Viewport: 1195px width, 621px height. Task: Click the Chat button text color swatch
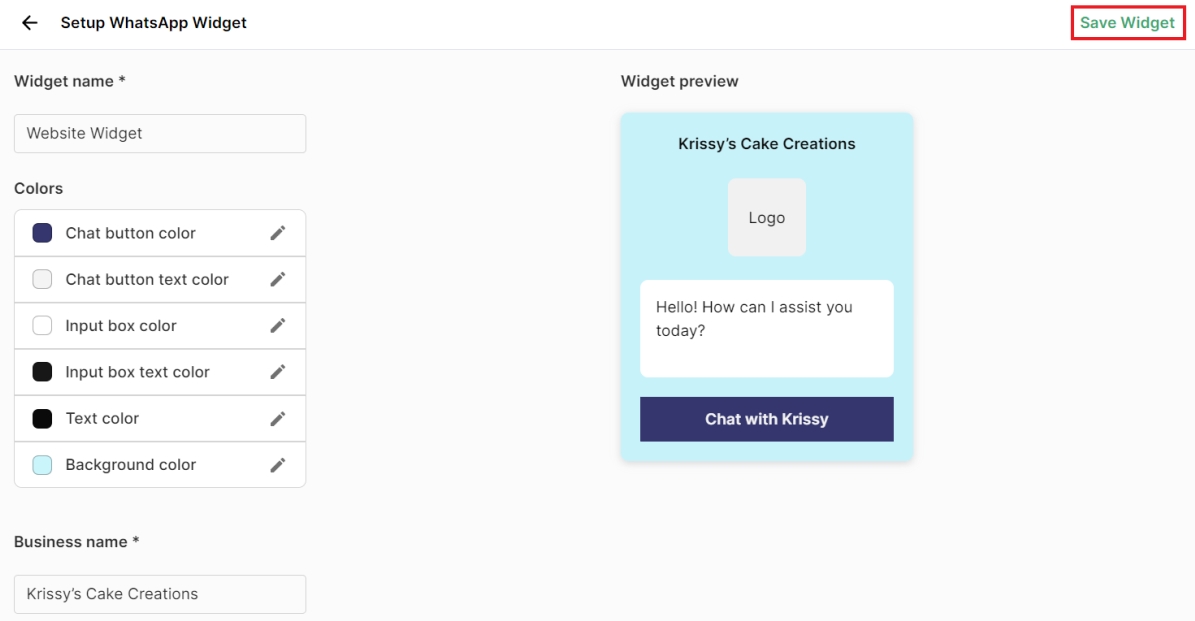pyautogui.click(x=42, y=279)
